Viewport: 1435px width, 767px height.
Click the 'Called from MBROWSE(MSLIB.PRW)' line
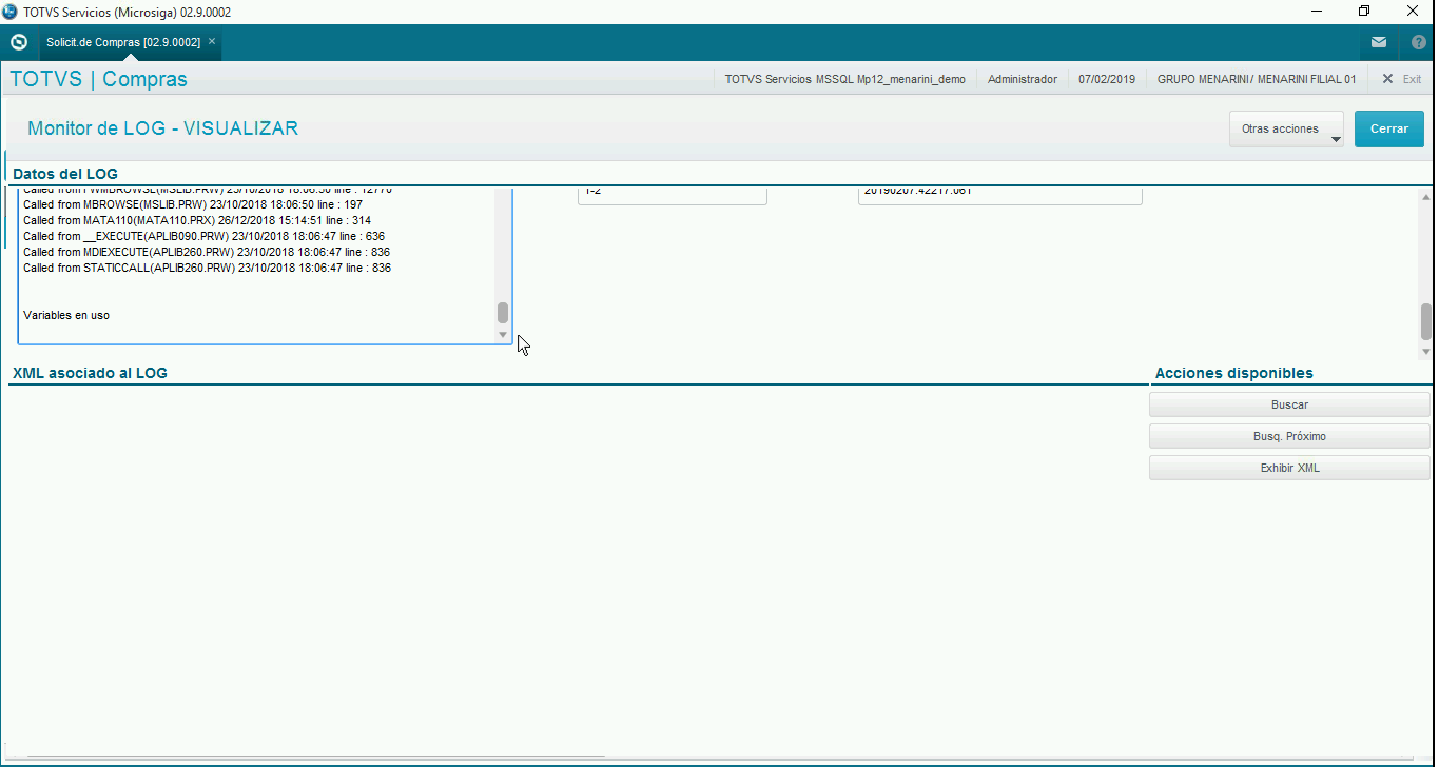pos(193,204)
